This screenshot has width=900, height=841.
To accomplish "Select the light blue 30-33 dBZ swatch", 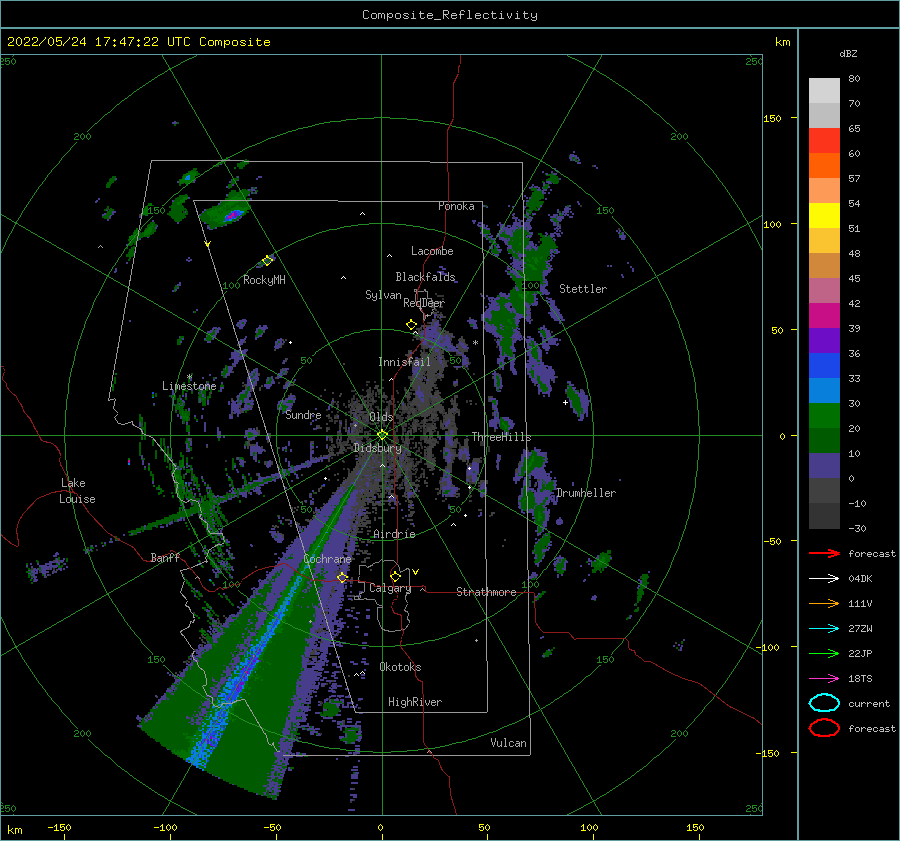I will pos(824,391).
